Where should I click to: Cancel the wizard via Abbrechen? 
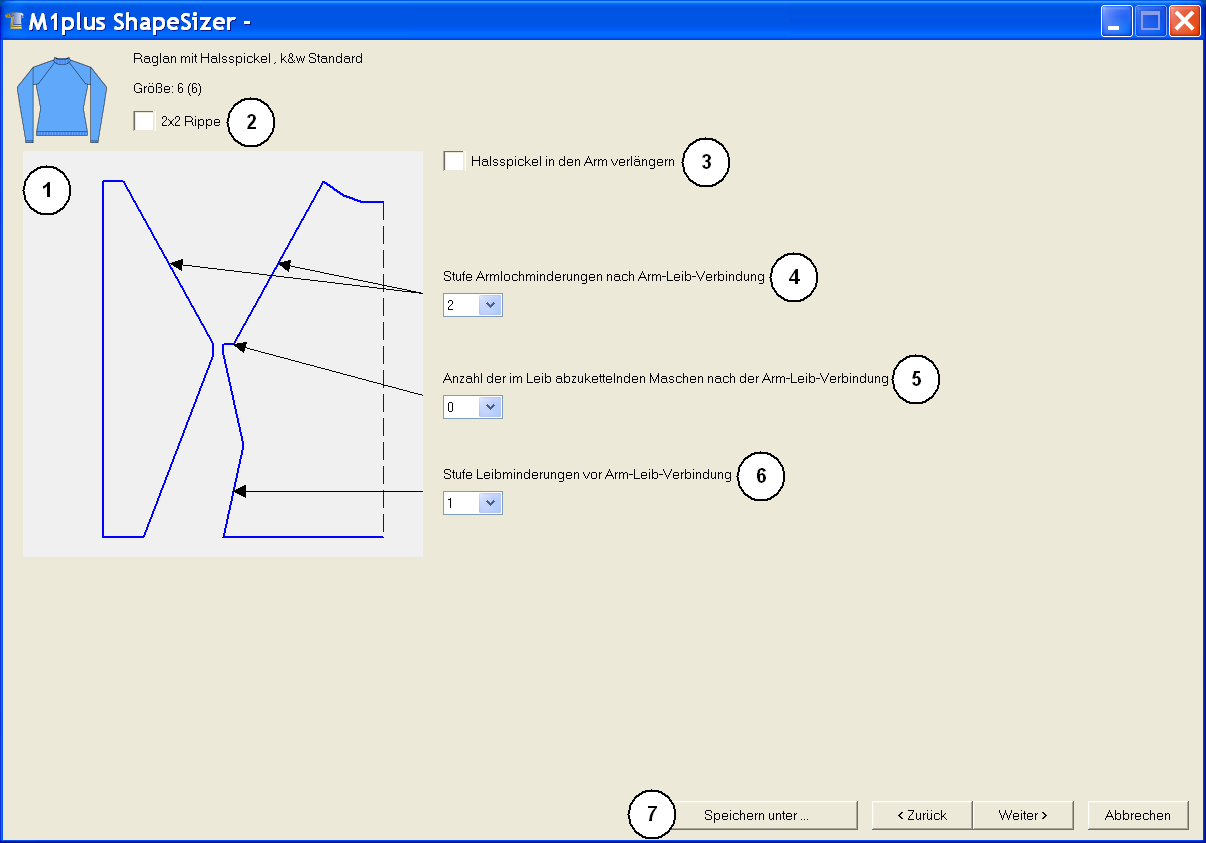click(x=1137, y=815)
